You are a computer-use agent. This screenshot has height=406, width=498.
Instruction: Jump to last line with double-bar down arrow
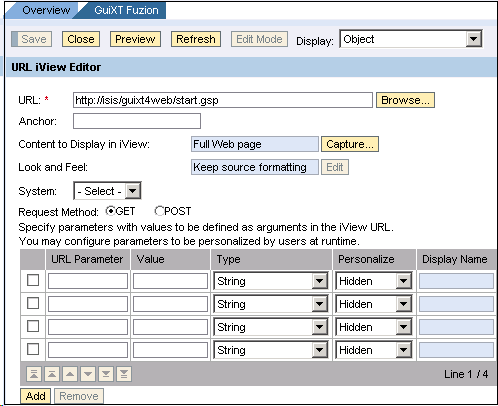tap(124, 374)
